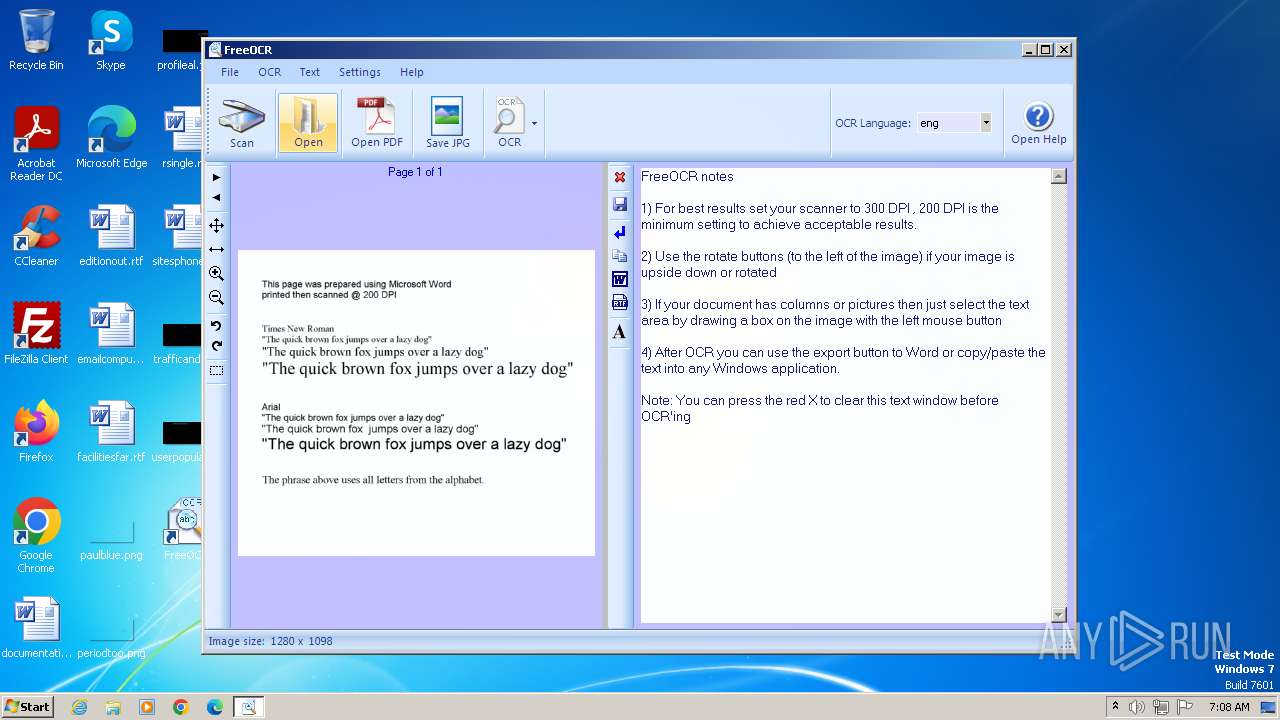Select the Recycle Bin desktop icon

tap(36, 41)
